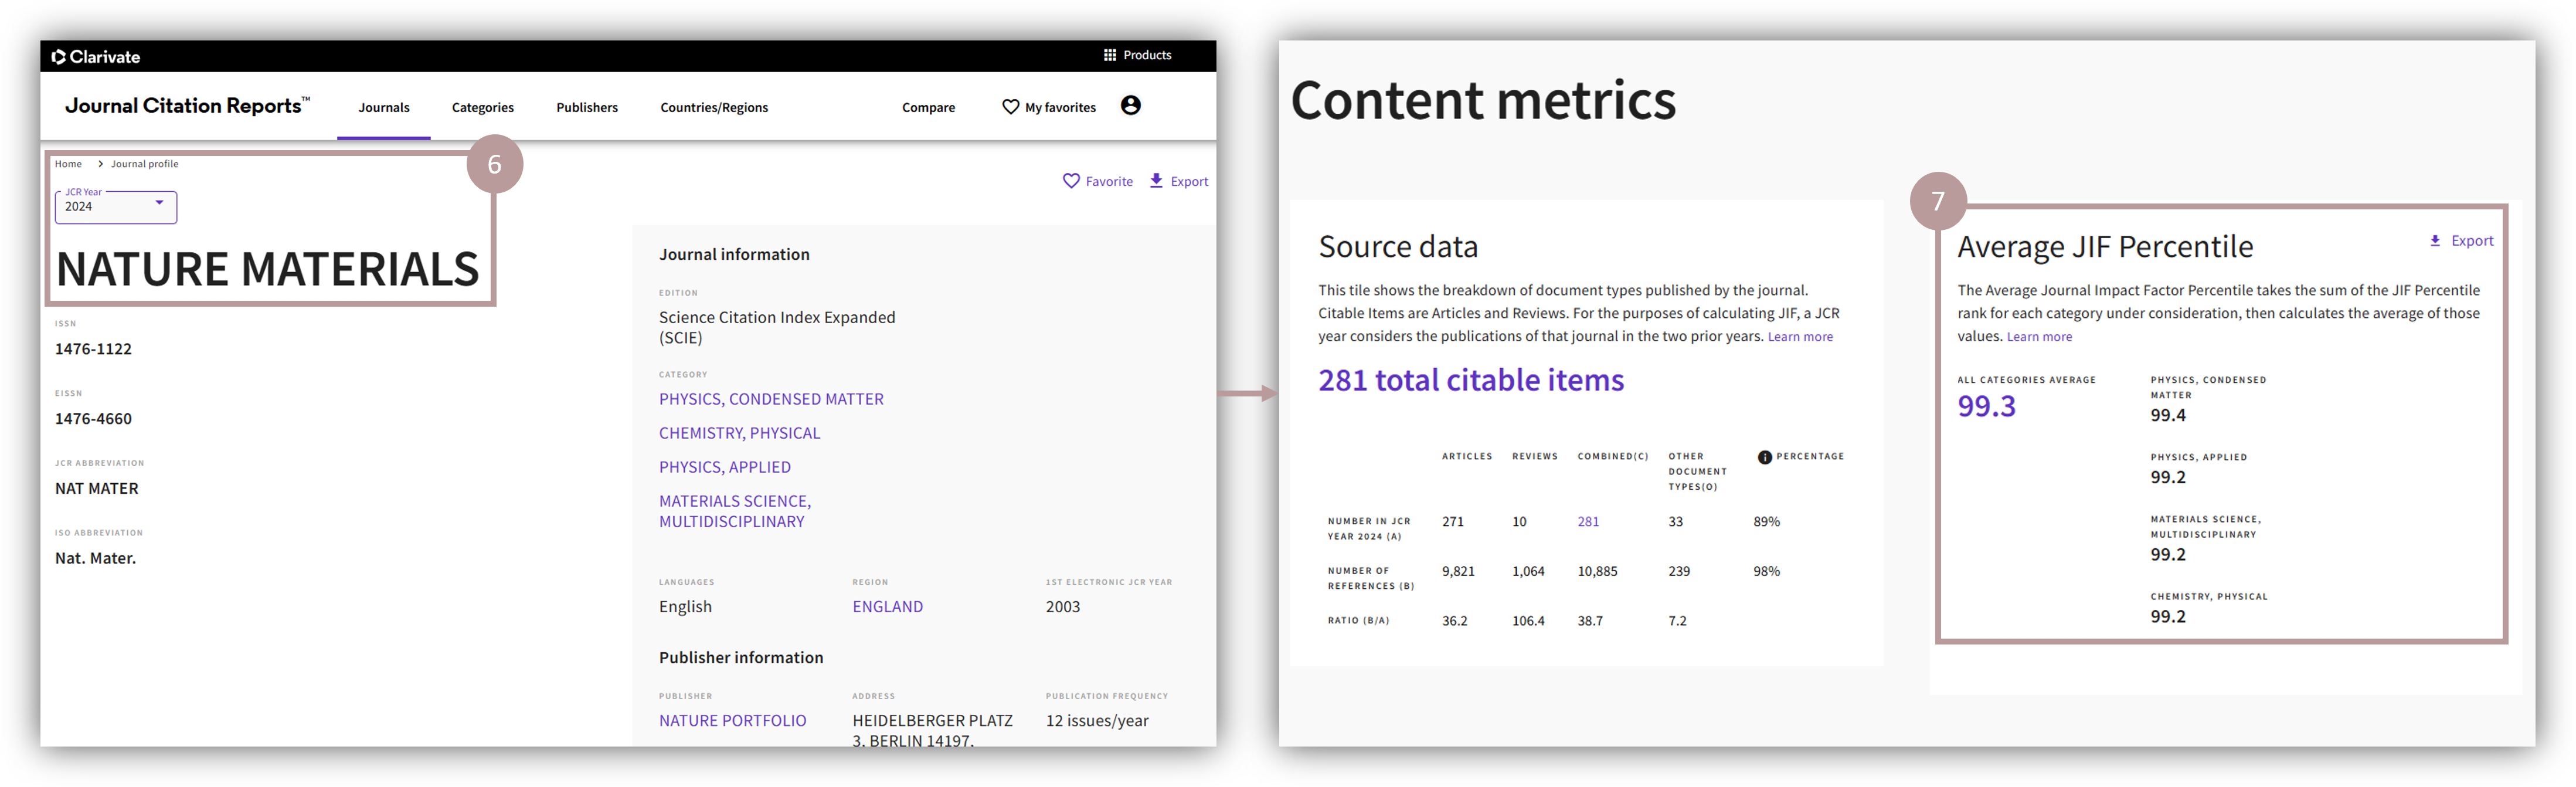This screenshot has height=787, width=2576.
Task: Click 12 issues/year publication frequency
Action: tap(1097, 721)
